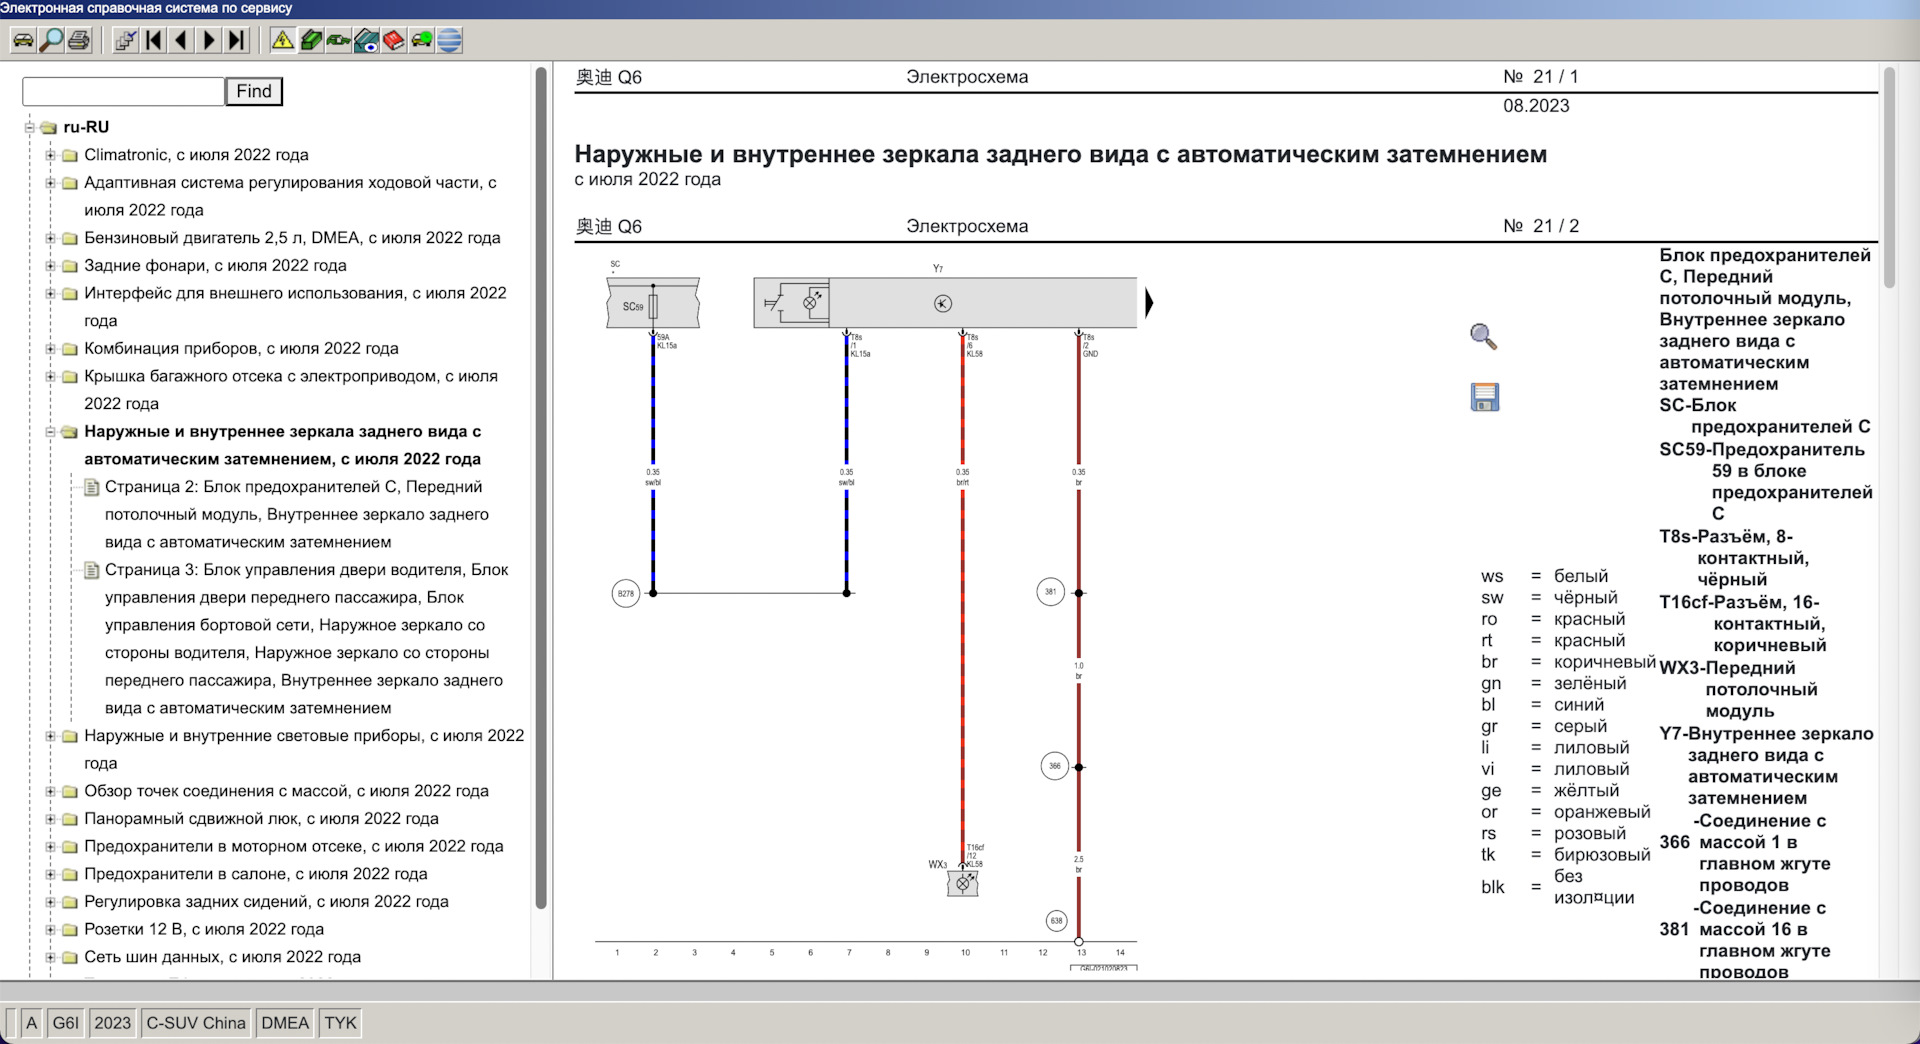Expand the Climatronic folder
Screen dimensions: 1920x1044
[x=51, y=155]
